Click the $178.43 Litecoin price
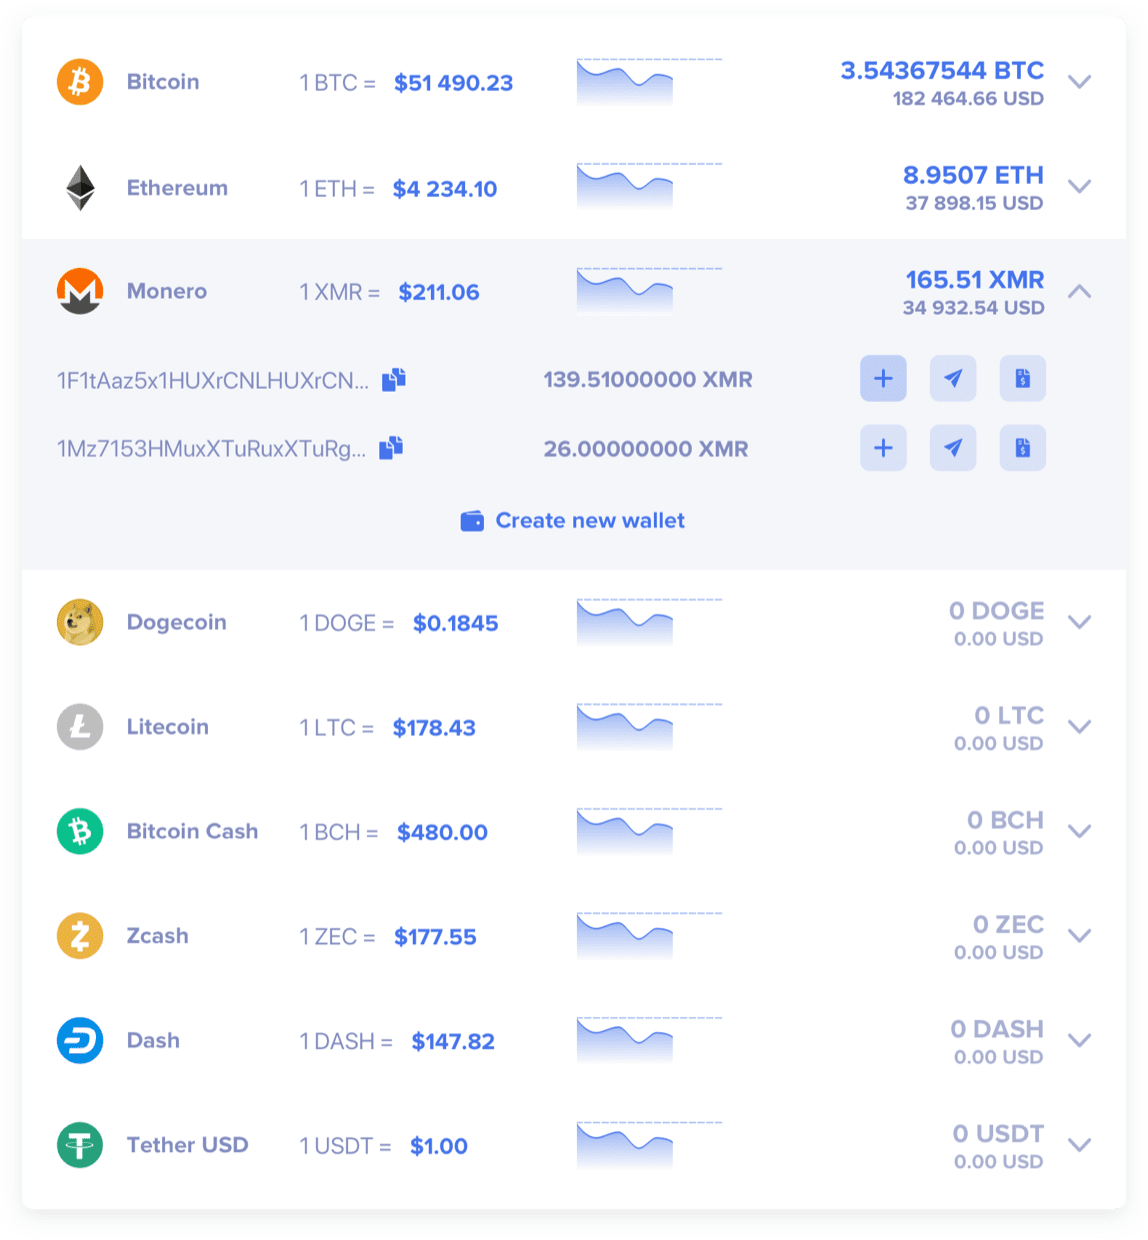This screenshot has width=1148, height=1240. 434,728
